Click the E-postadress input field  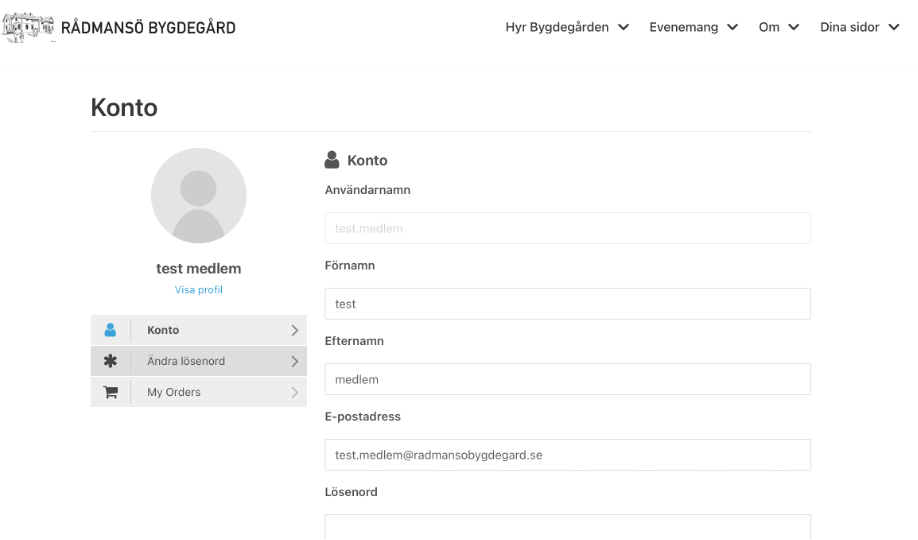point(567,455)
